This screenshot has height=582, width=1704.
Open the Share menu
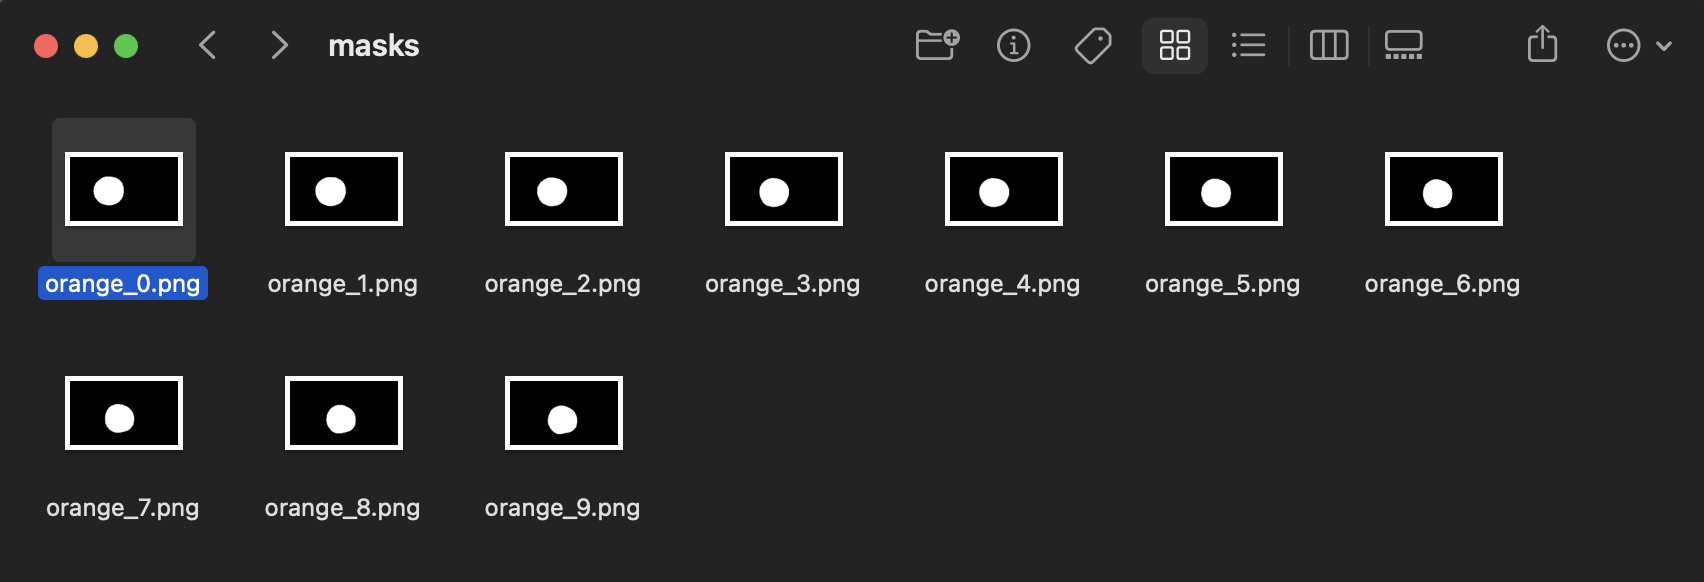click(1542, 45)
